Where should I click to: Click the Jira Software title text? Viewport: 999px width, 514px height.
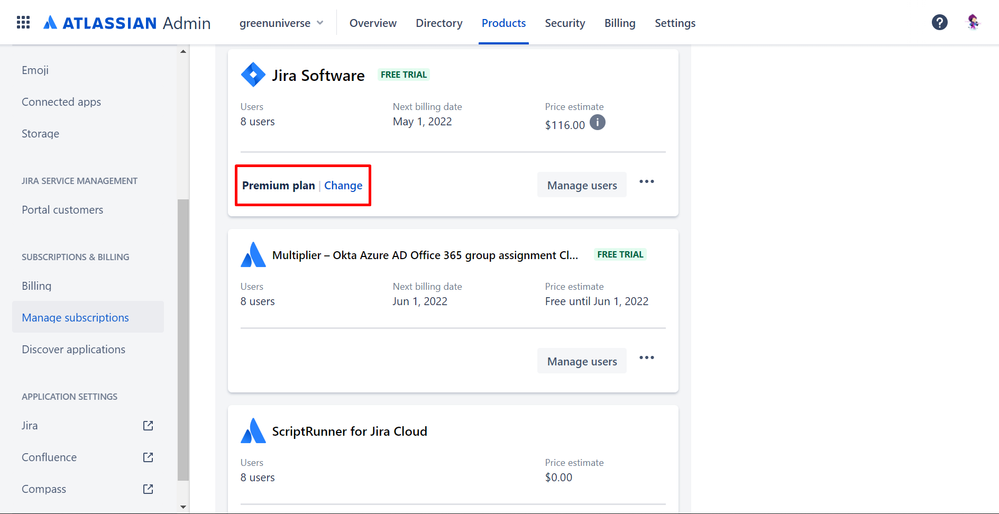click(x=318, y=76)
